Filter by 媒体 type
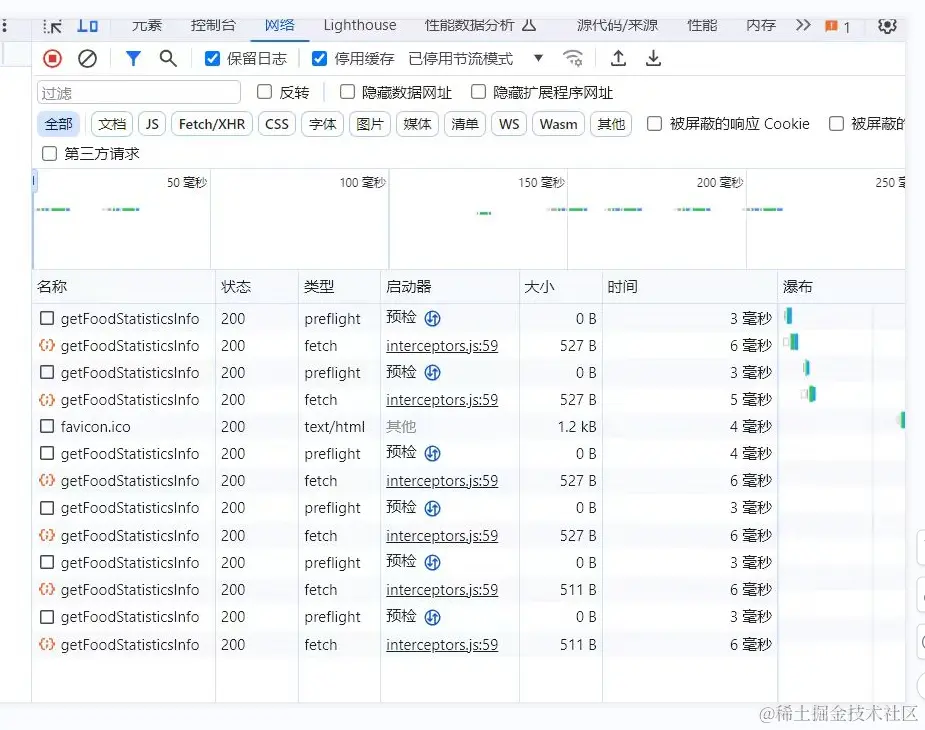The image size is (925, 730). click(417, 125)
